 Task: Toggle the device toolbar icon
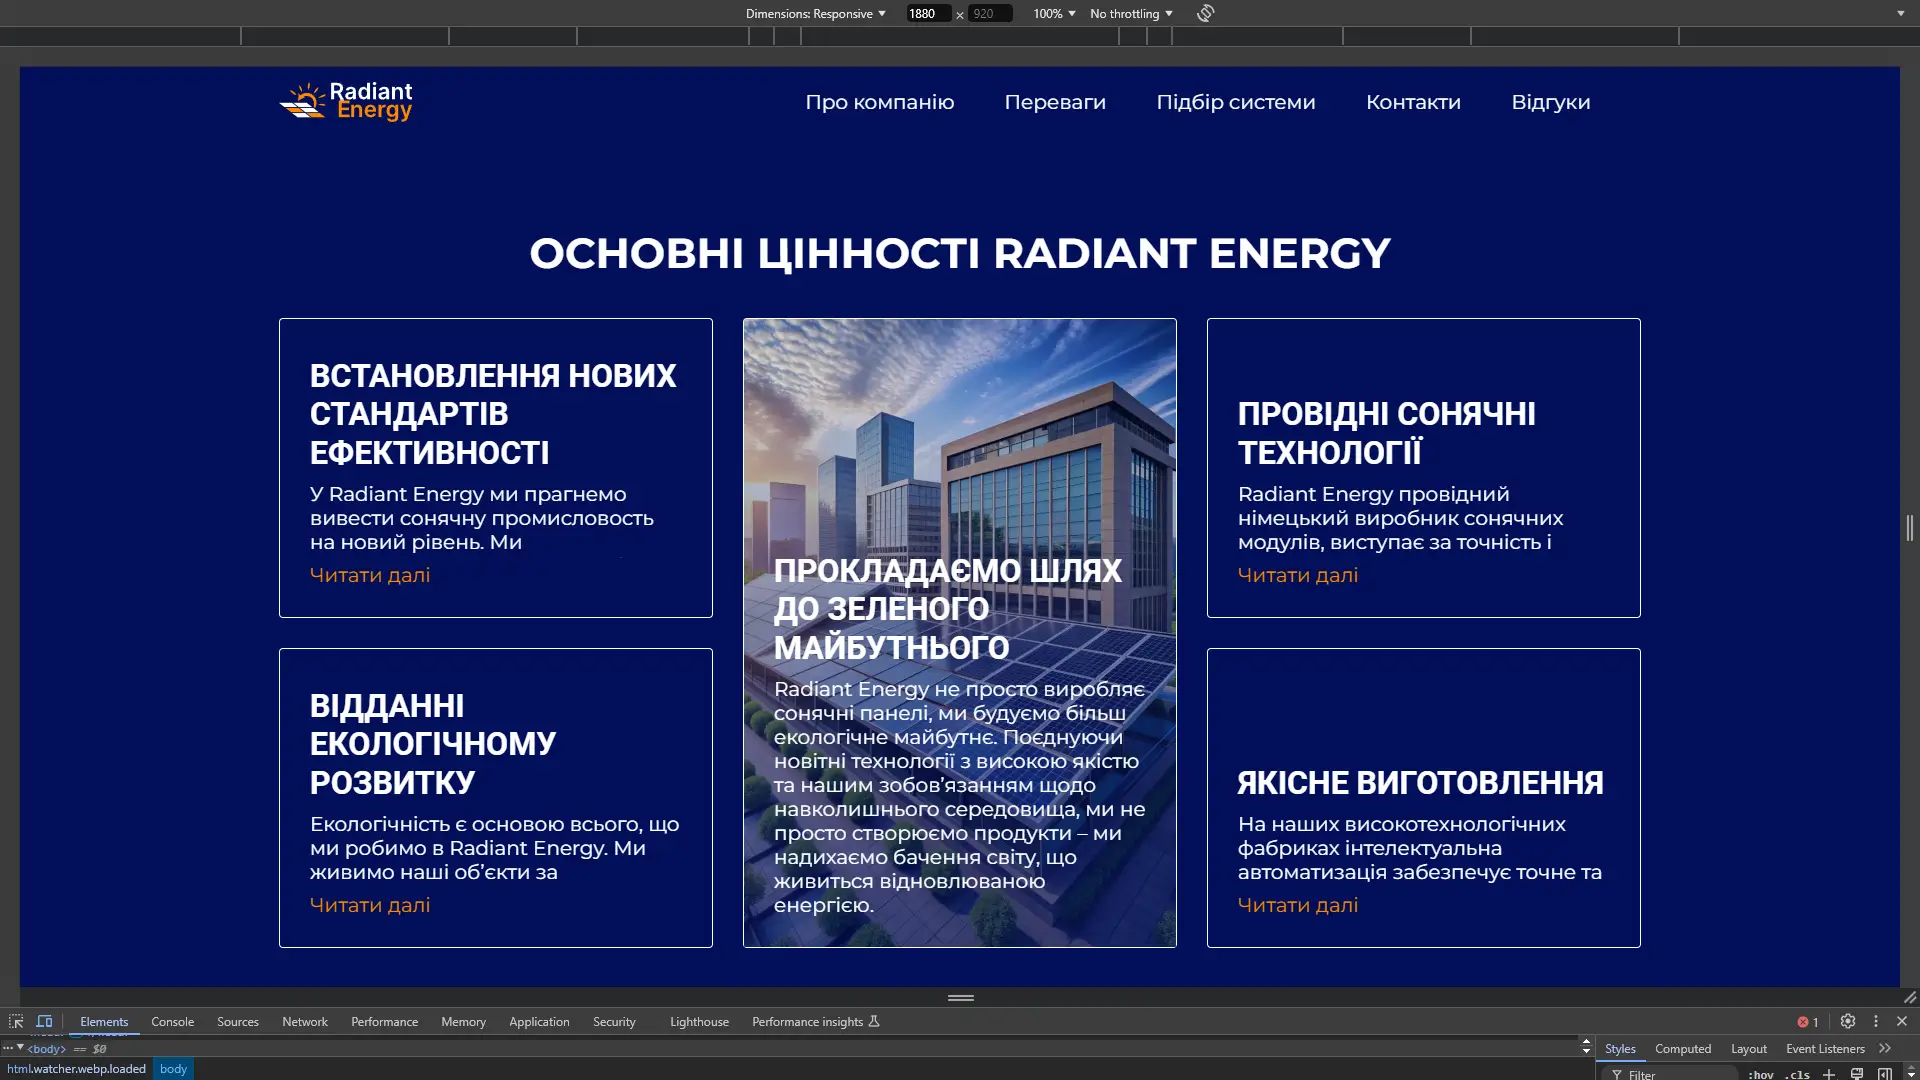[44, 1021]
